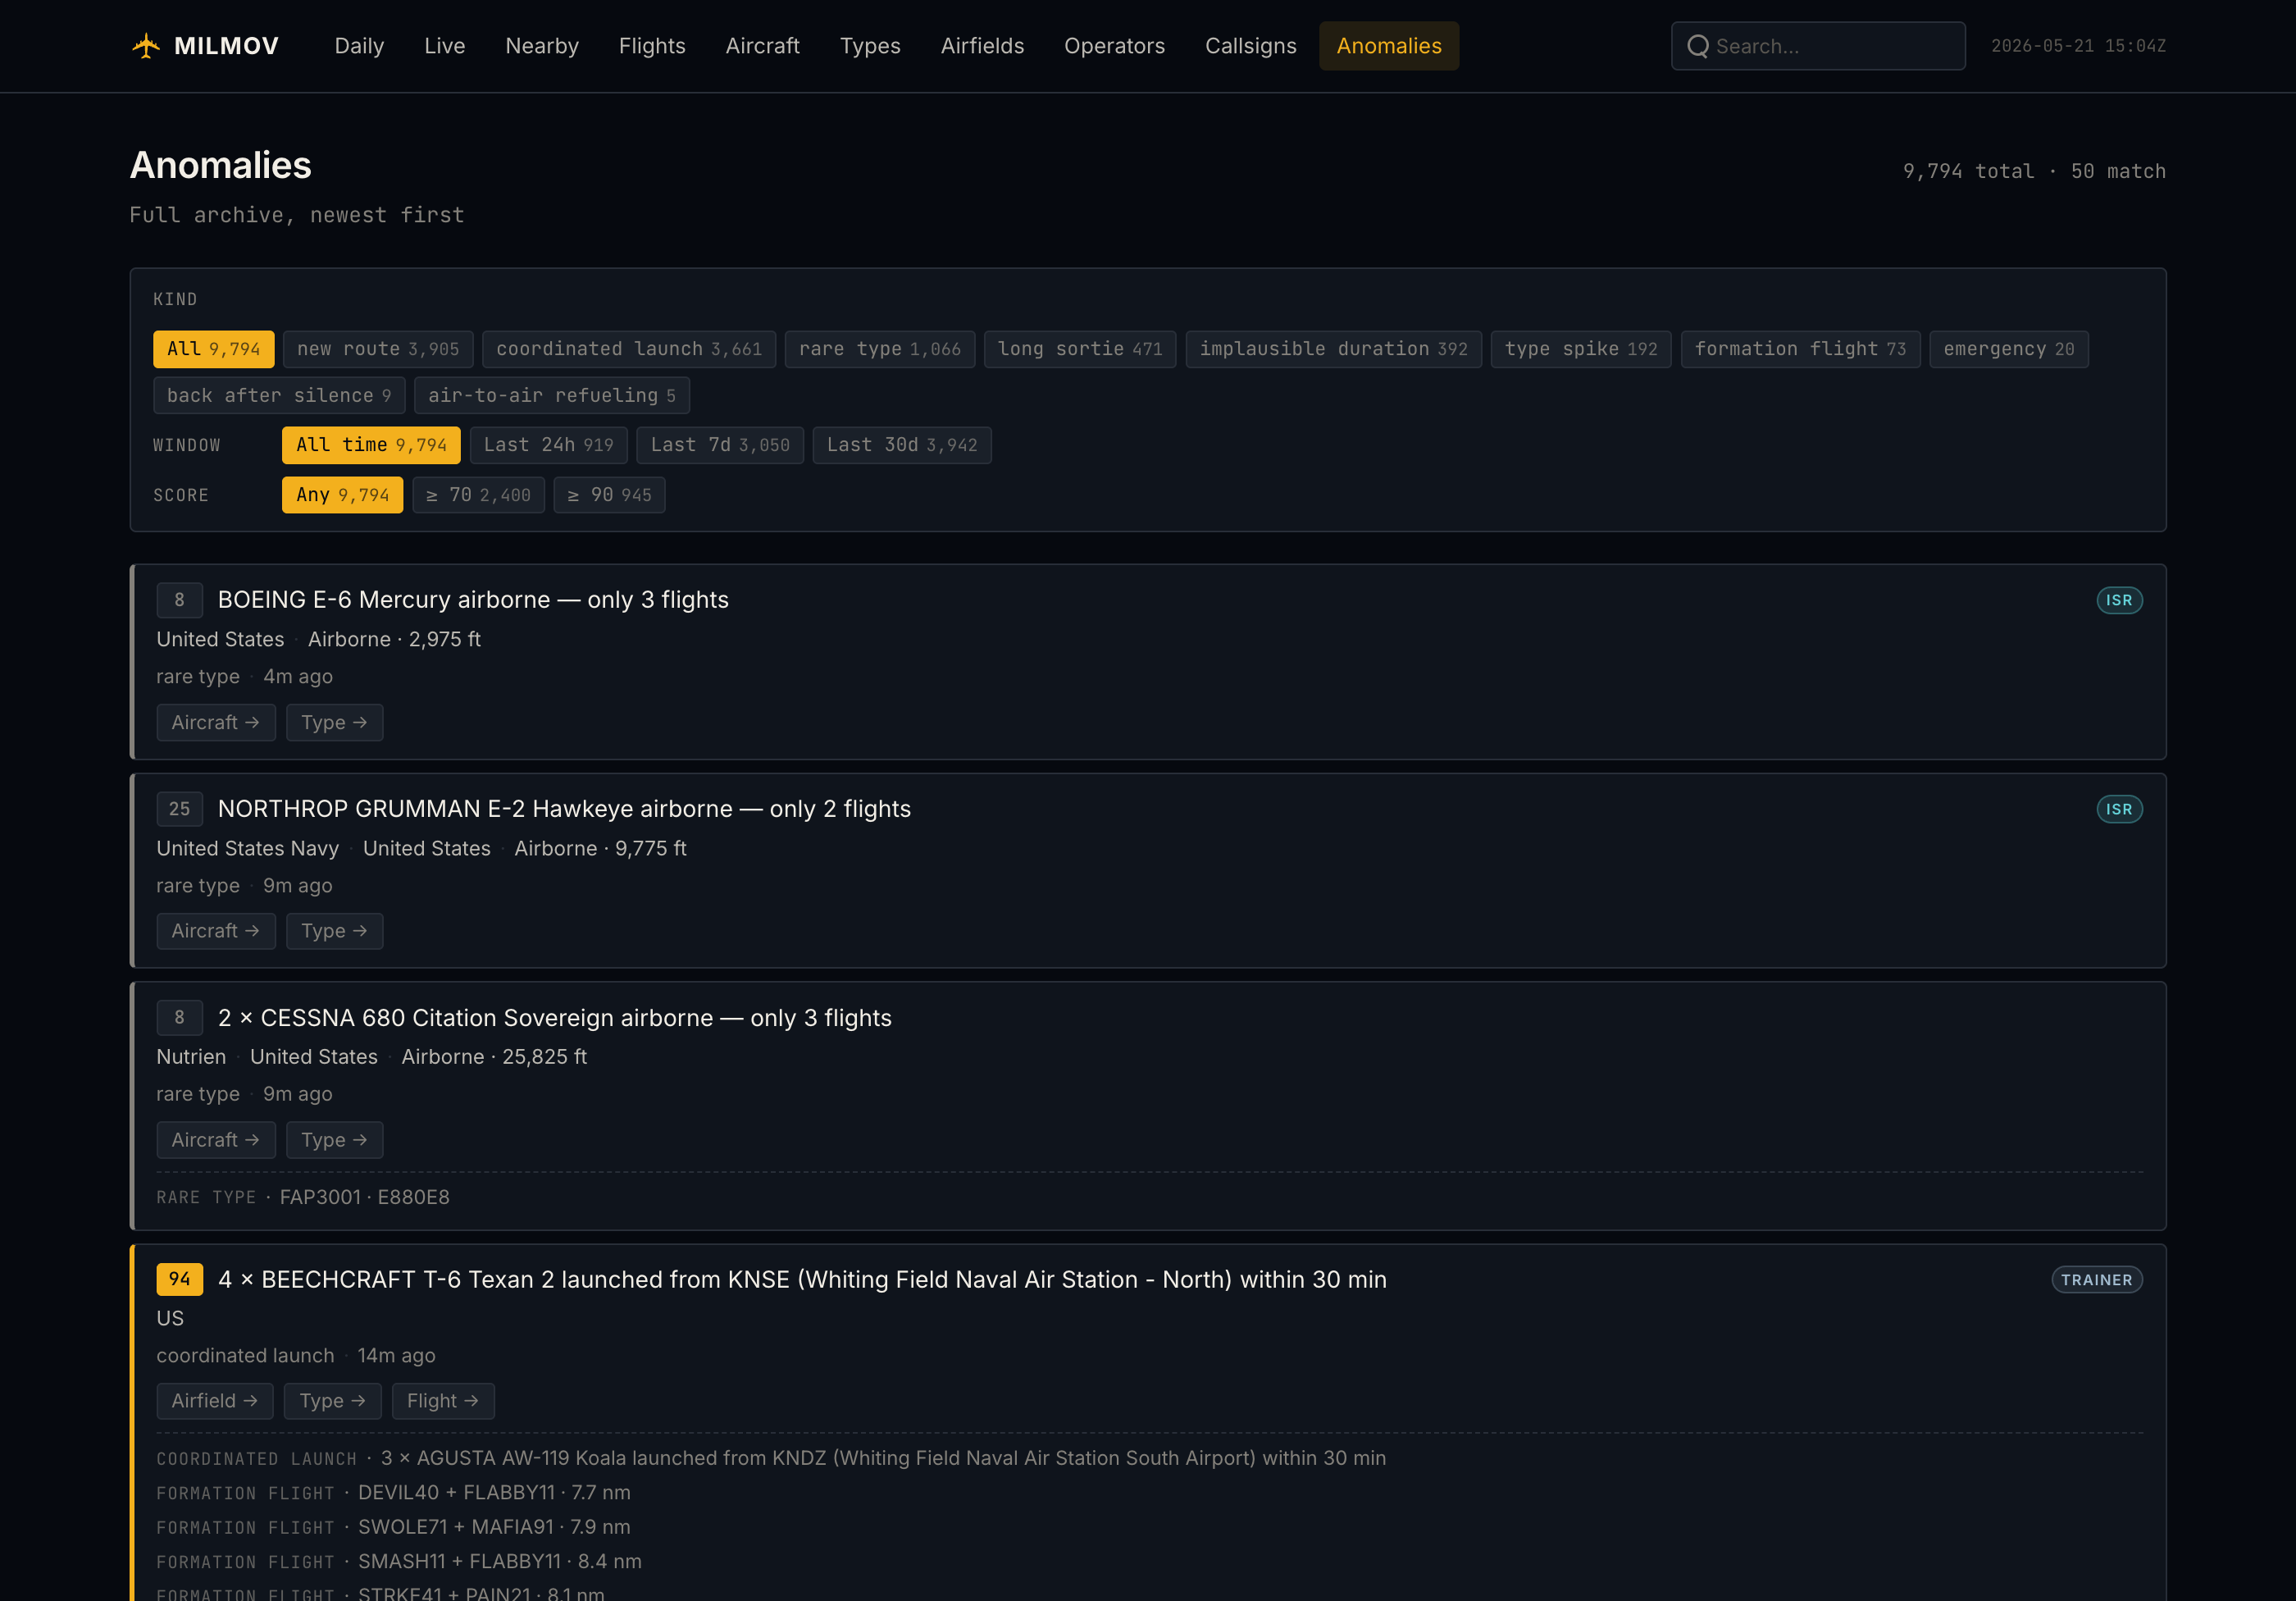Screen dimensions: 2296x1601
Task: Click the Type link on the T-6 Texan card
Action: pyautogui.click(x=332, y=1401)
